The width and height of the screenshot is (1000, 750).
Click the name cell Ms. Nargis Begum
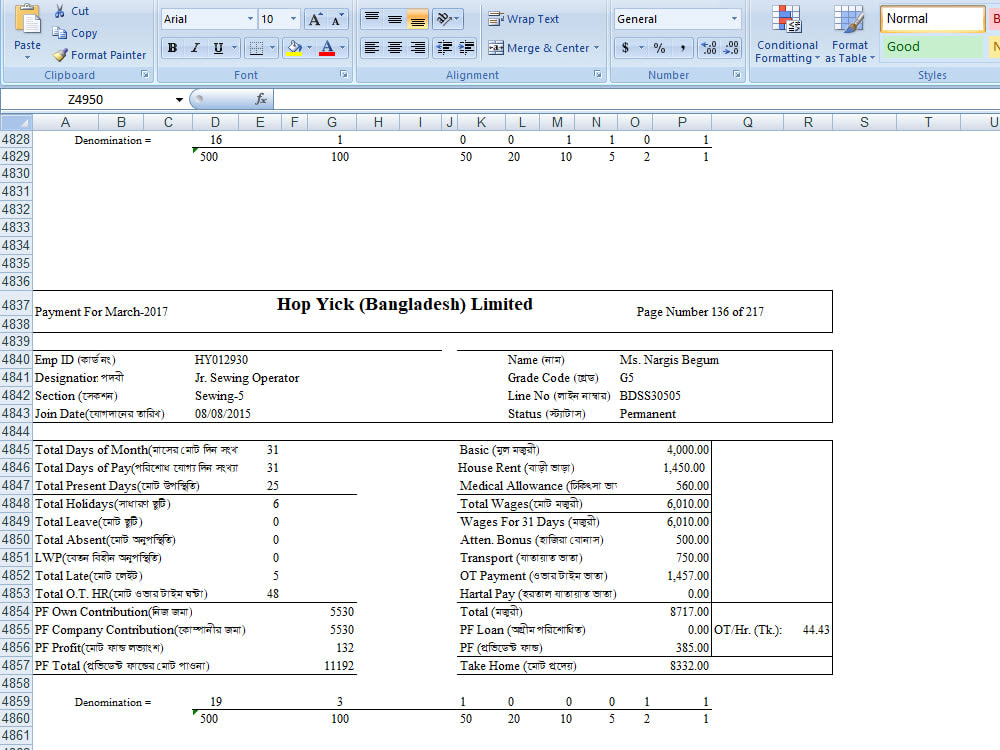click(x=669, y=360)
